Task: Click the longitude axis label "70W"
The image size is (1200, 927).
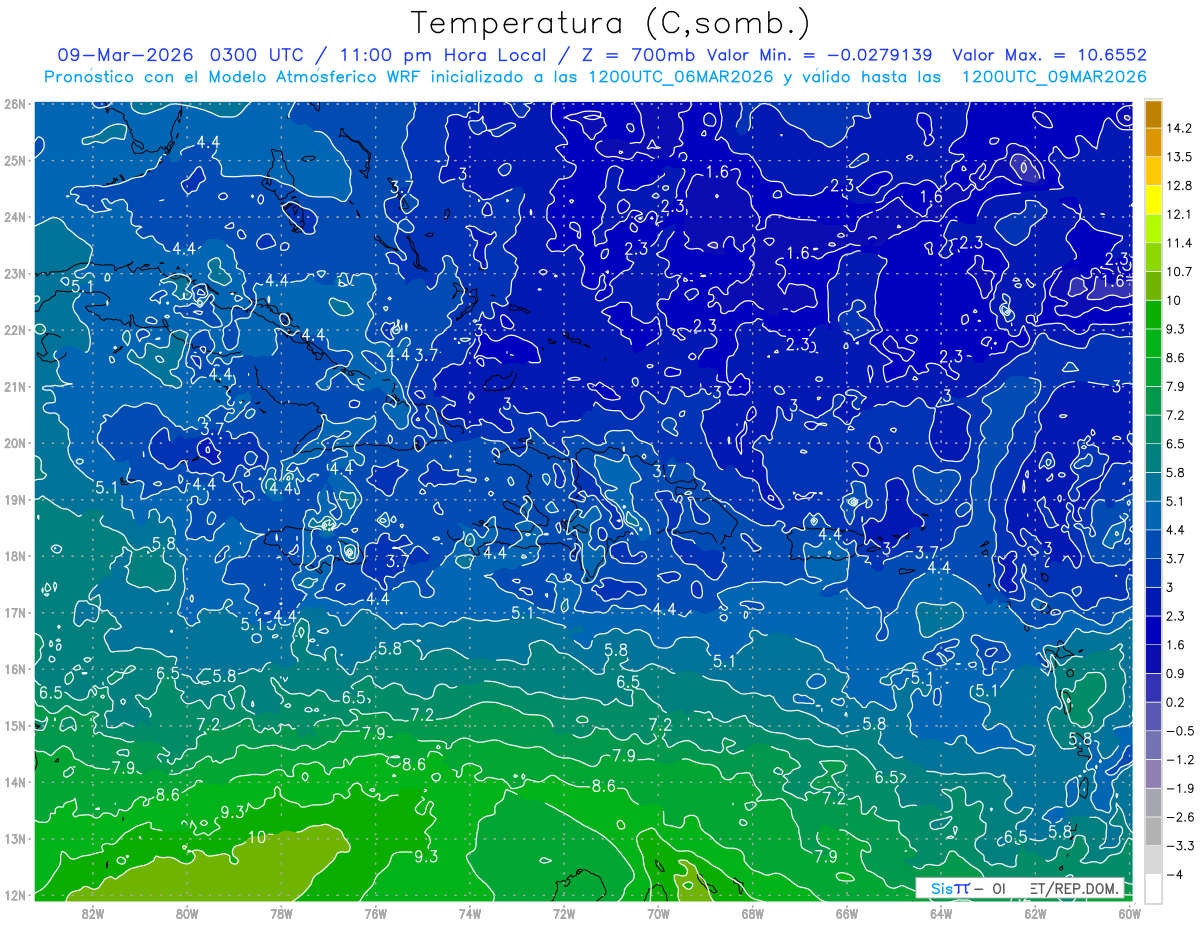Action: coord(657,913)
